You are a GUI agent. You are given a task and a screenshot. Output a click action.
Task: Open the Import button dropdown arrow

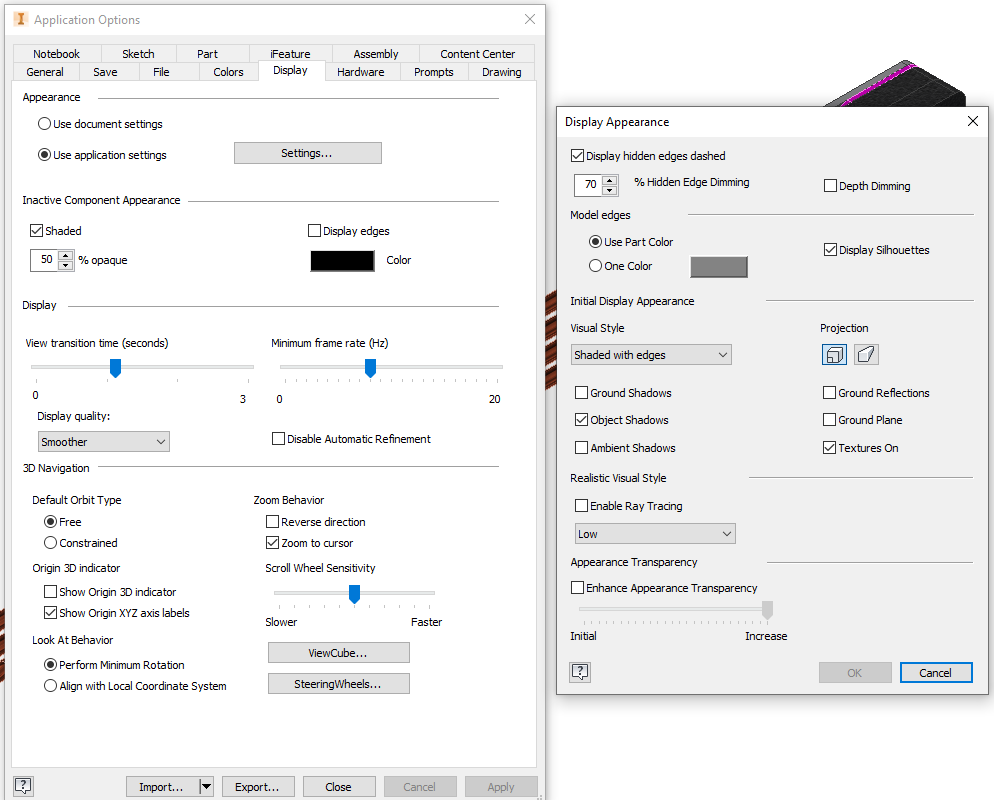coord(206,787)
